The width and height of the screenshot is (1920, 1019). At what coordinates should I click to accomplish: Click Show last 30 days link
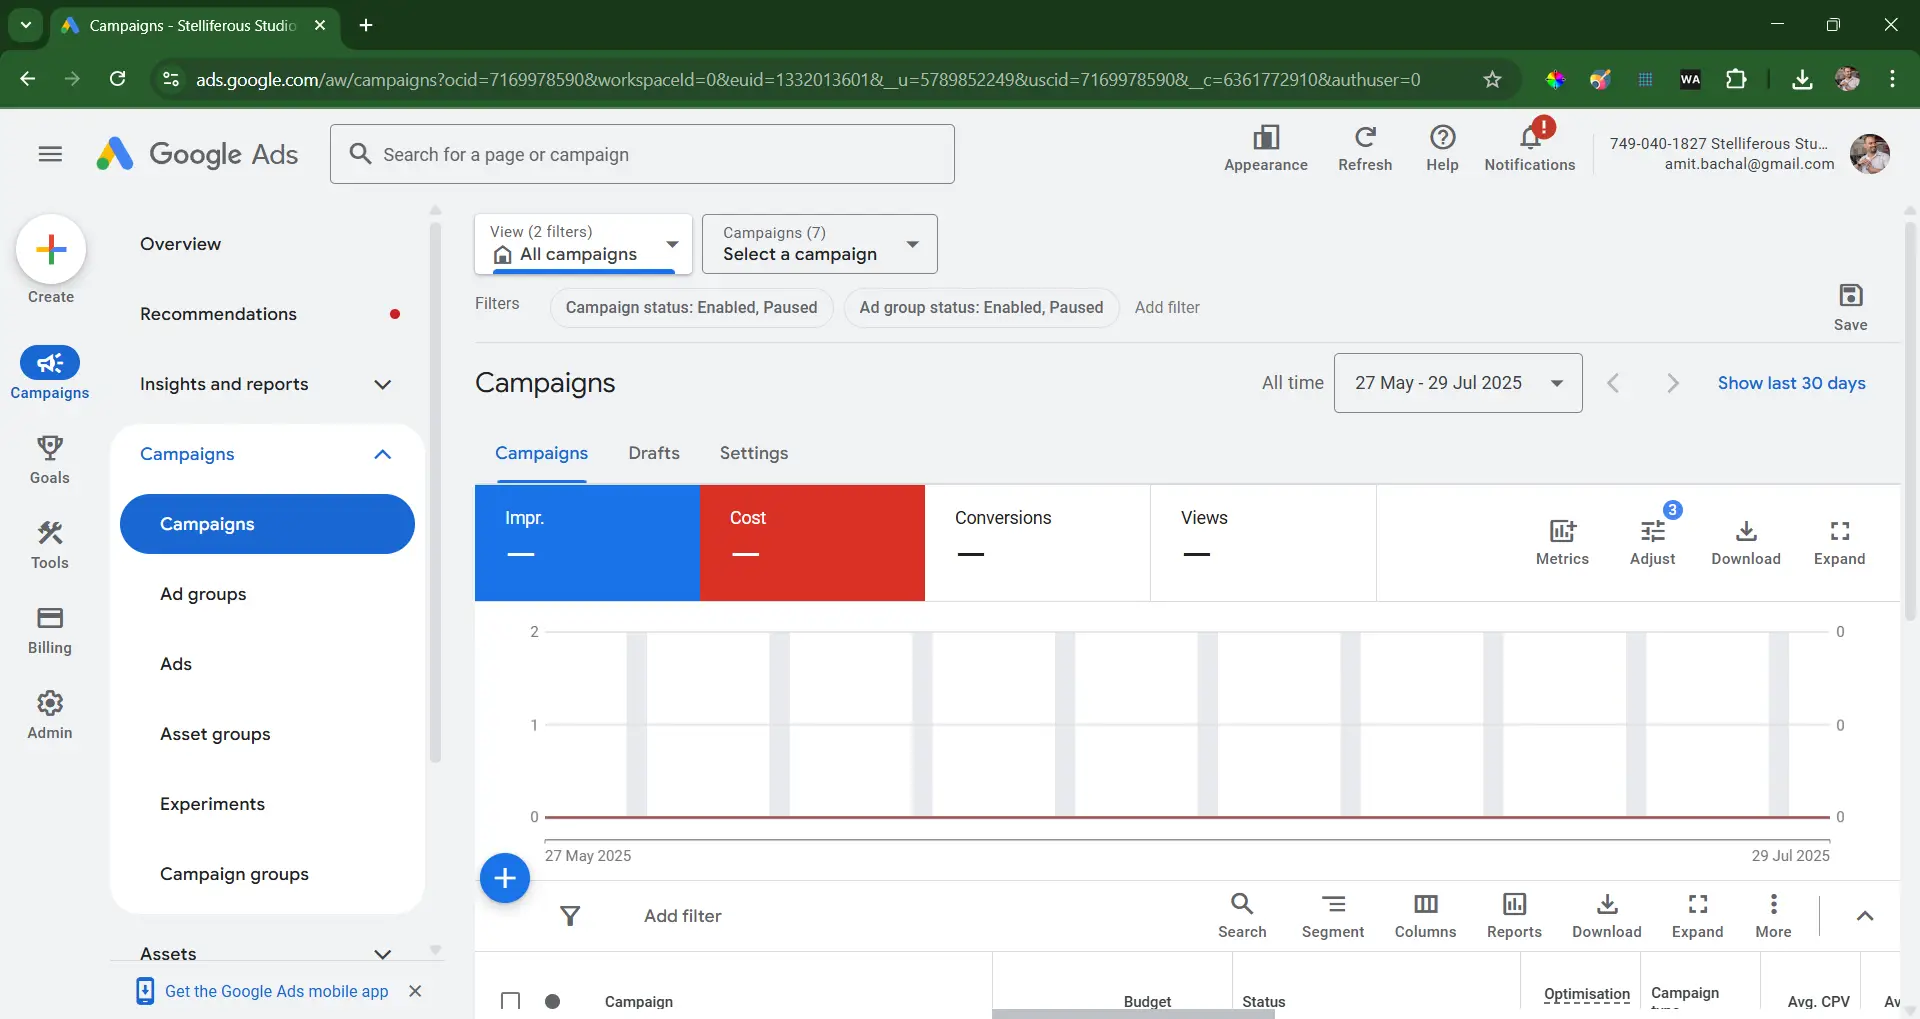pyautogui.click(x=1791, y=383)
